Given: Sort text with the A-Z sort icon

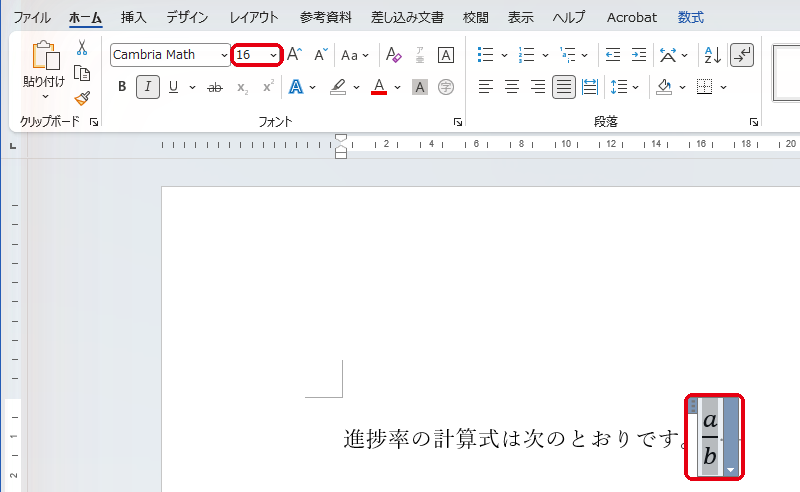Looking at the screenshot, I should [713, 55].
